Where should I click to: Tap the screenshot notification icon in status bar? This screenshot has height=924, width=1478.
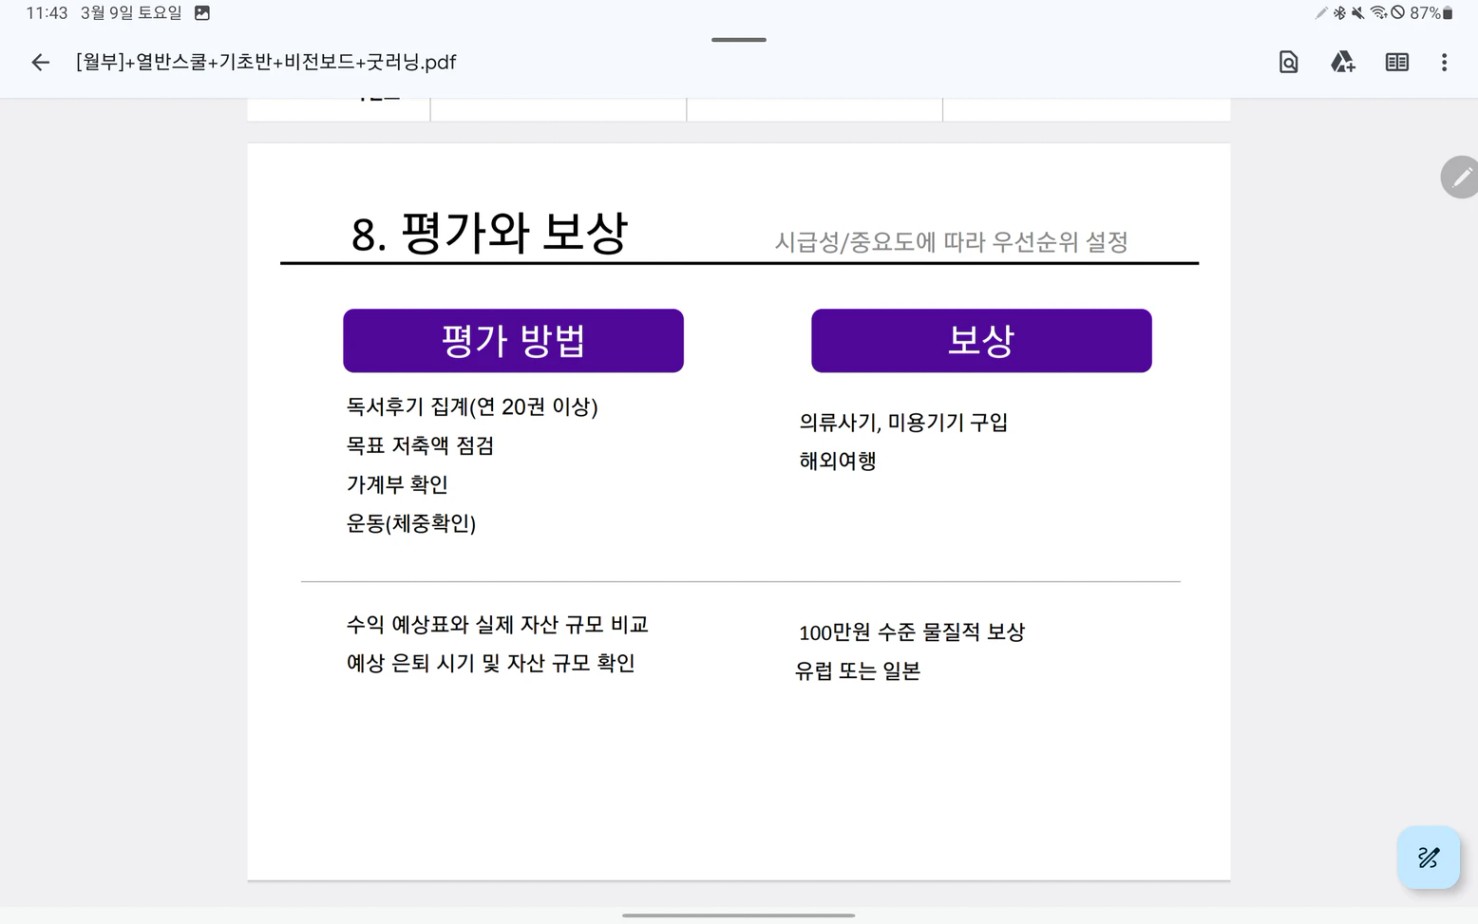click(x=202, y=13)
